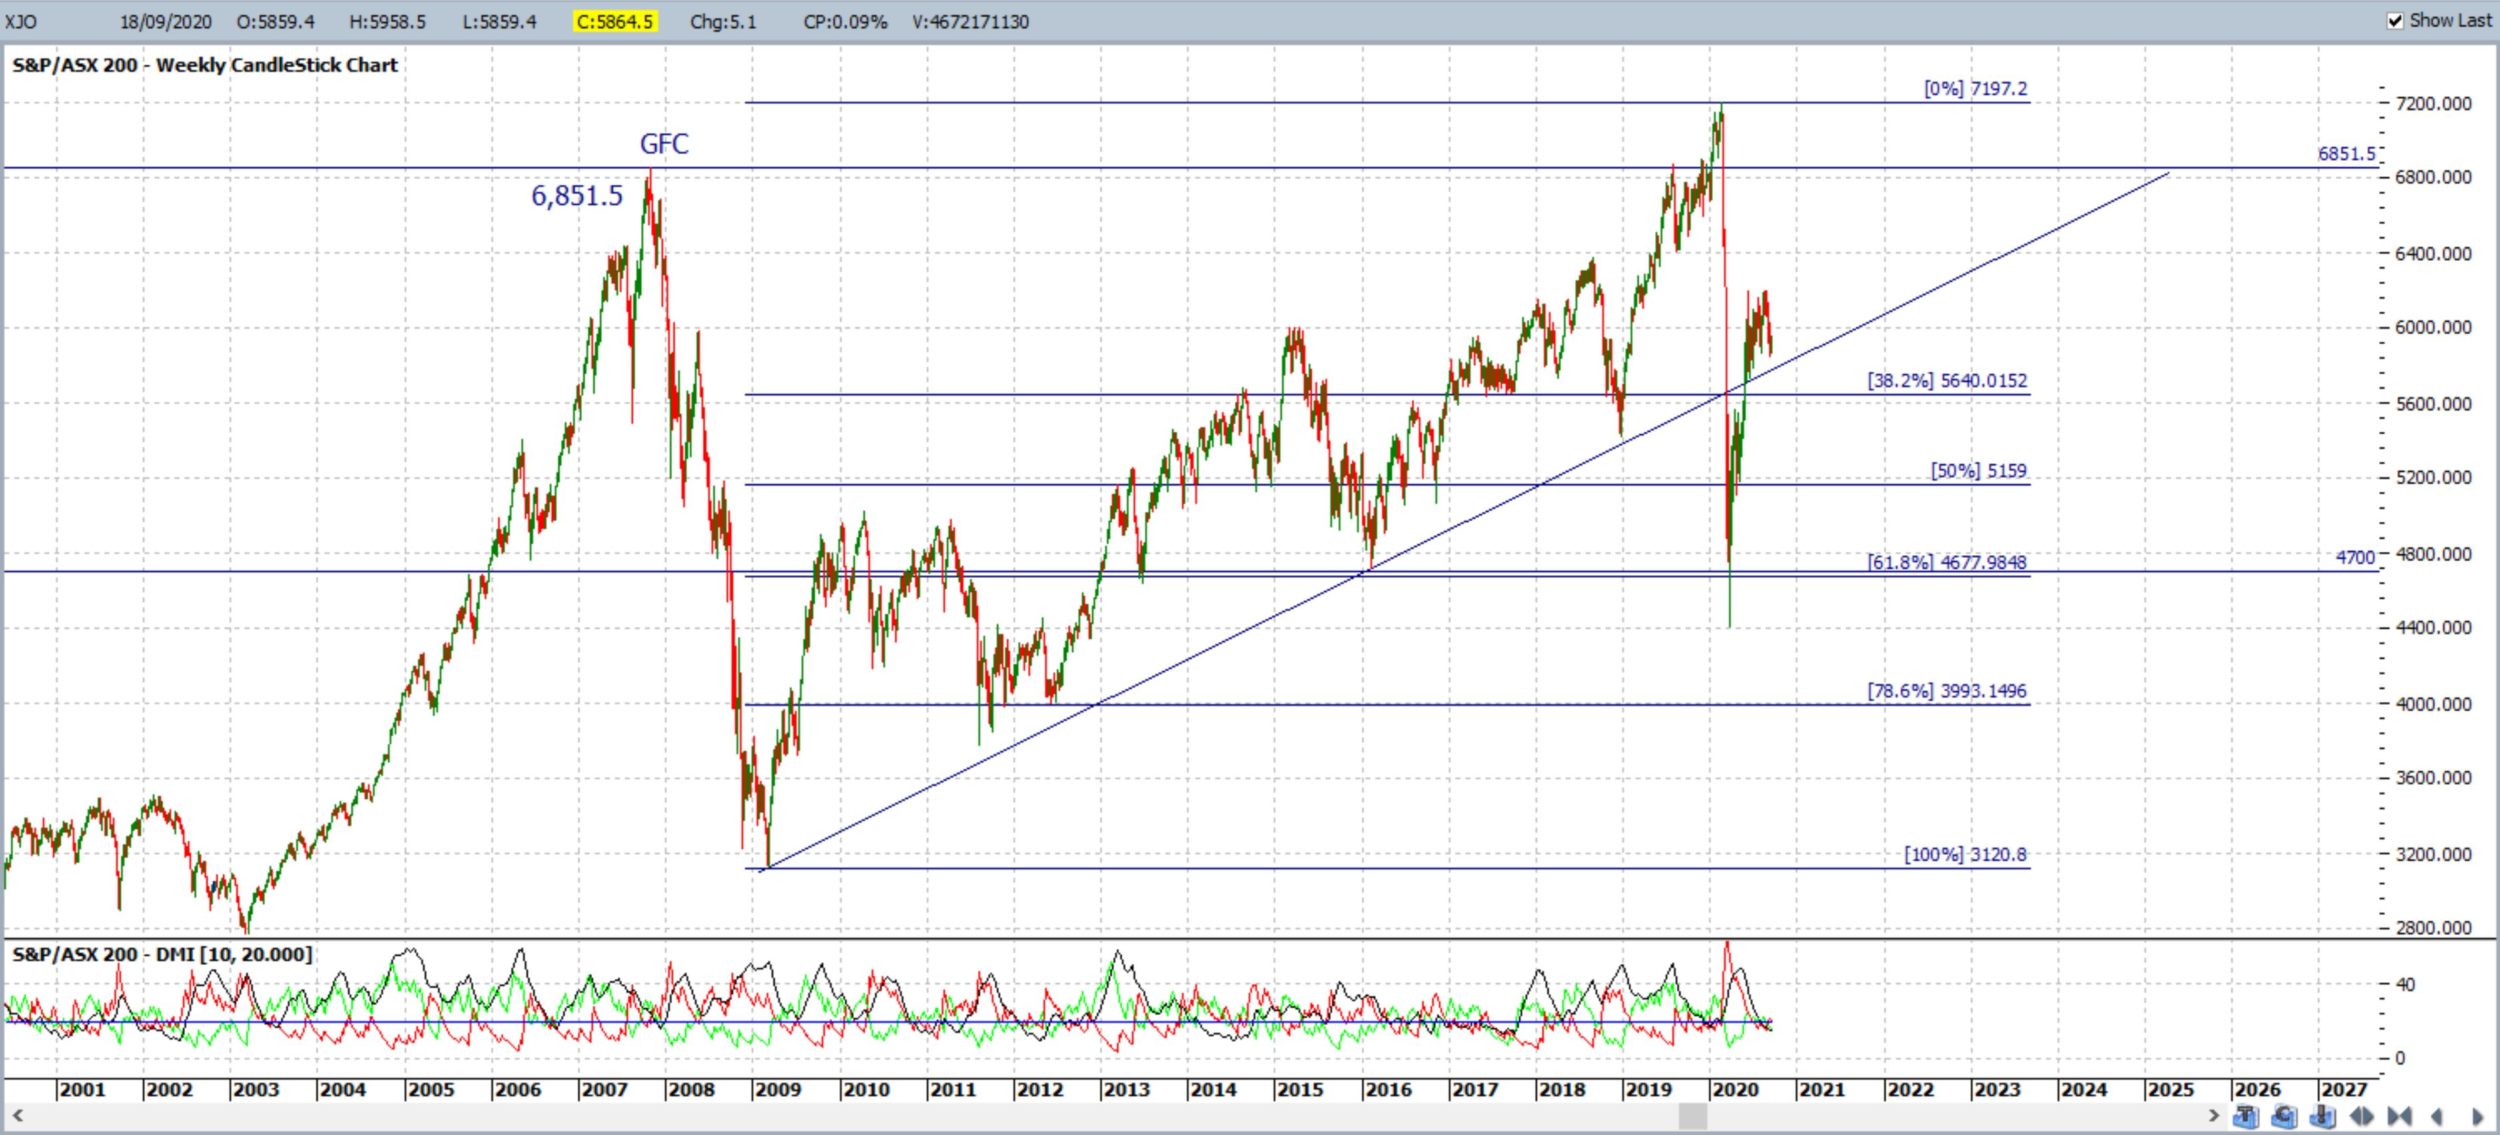
Task: Click the 6,851.5 annotation near GFC peak
Action: [577, 196]
